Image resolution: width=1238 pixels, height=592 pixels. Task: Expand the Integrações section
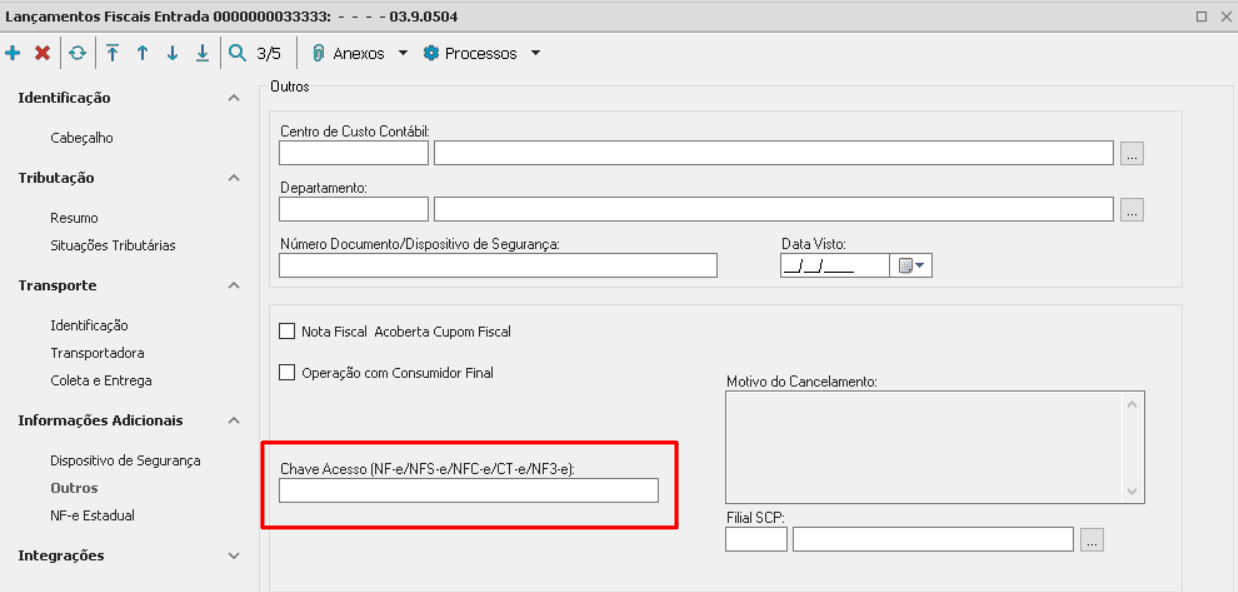(233, 556)
